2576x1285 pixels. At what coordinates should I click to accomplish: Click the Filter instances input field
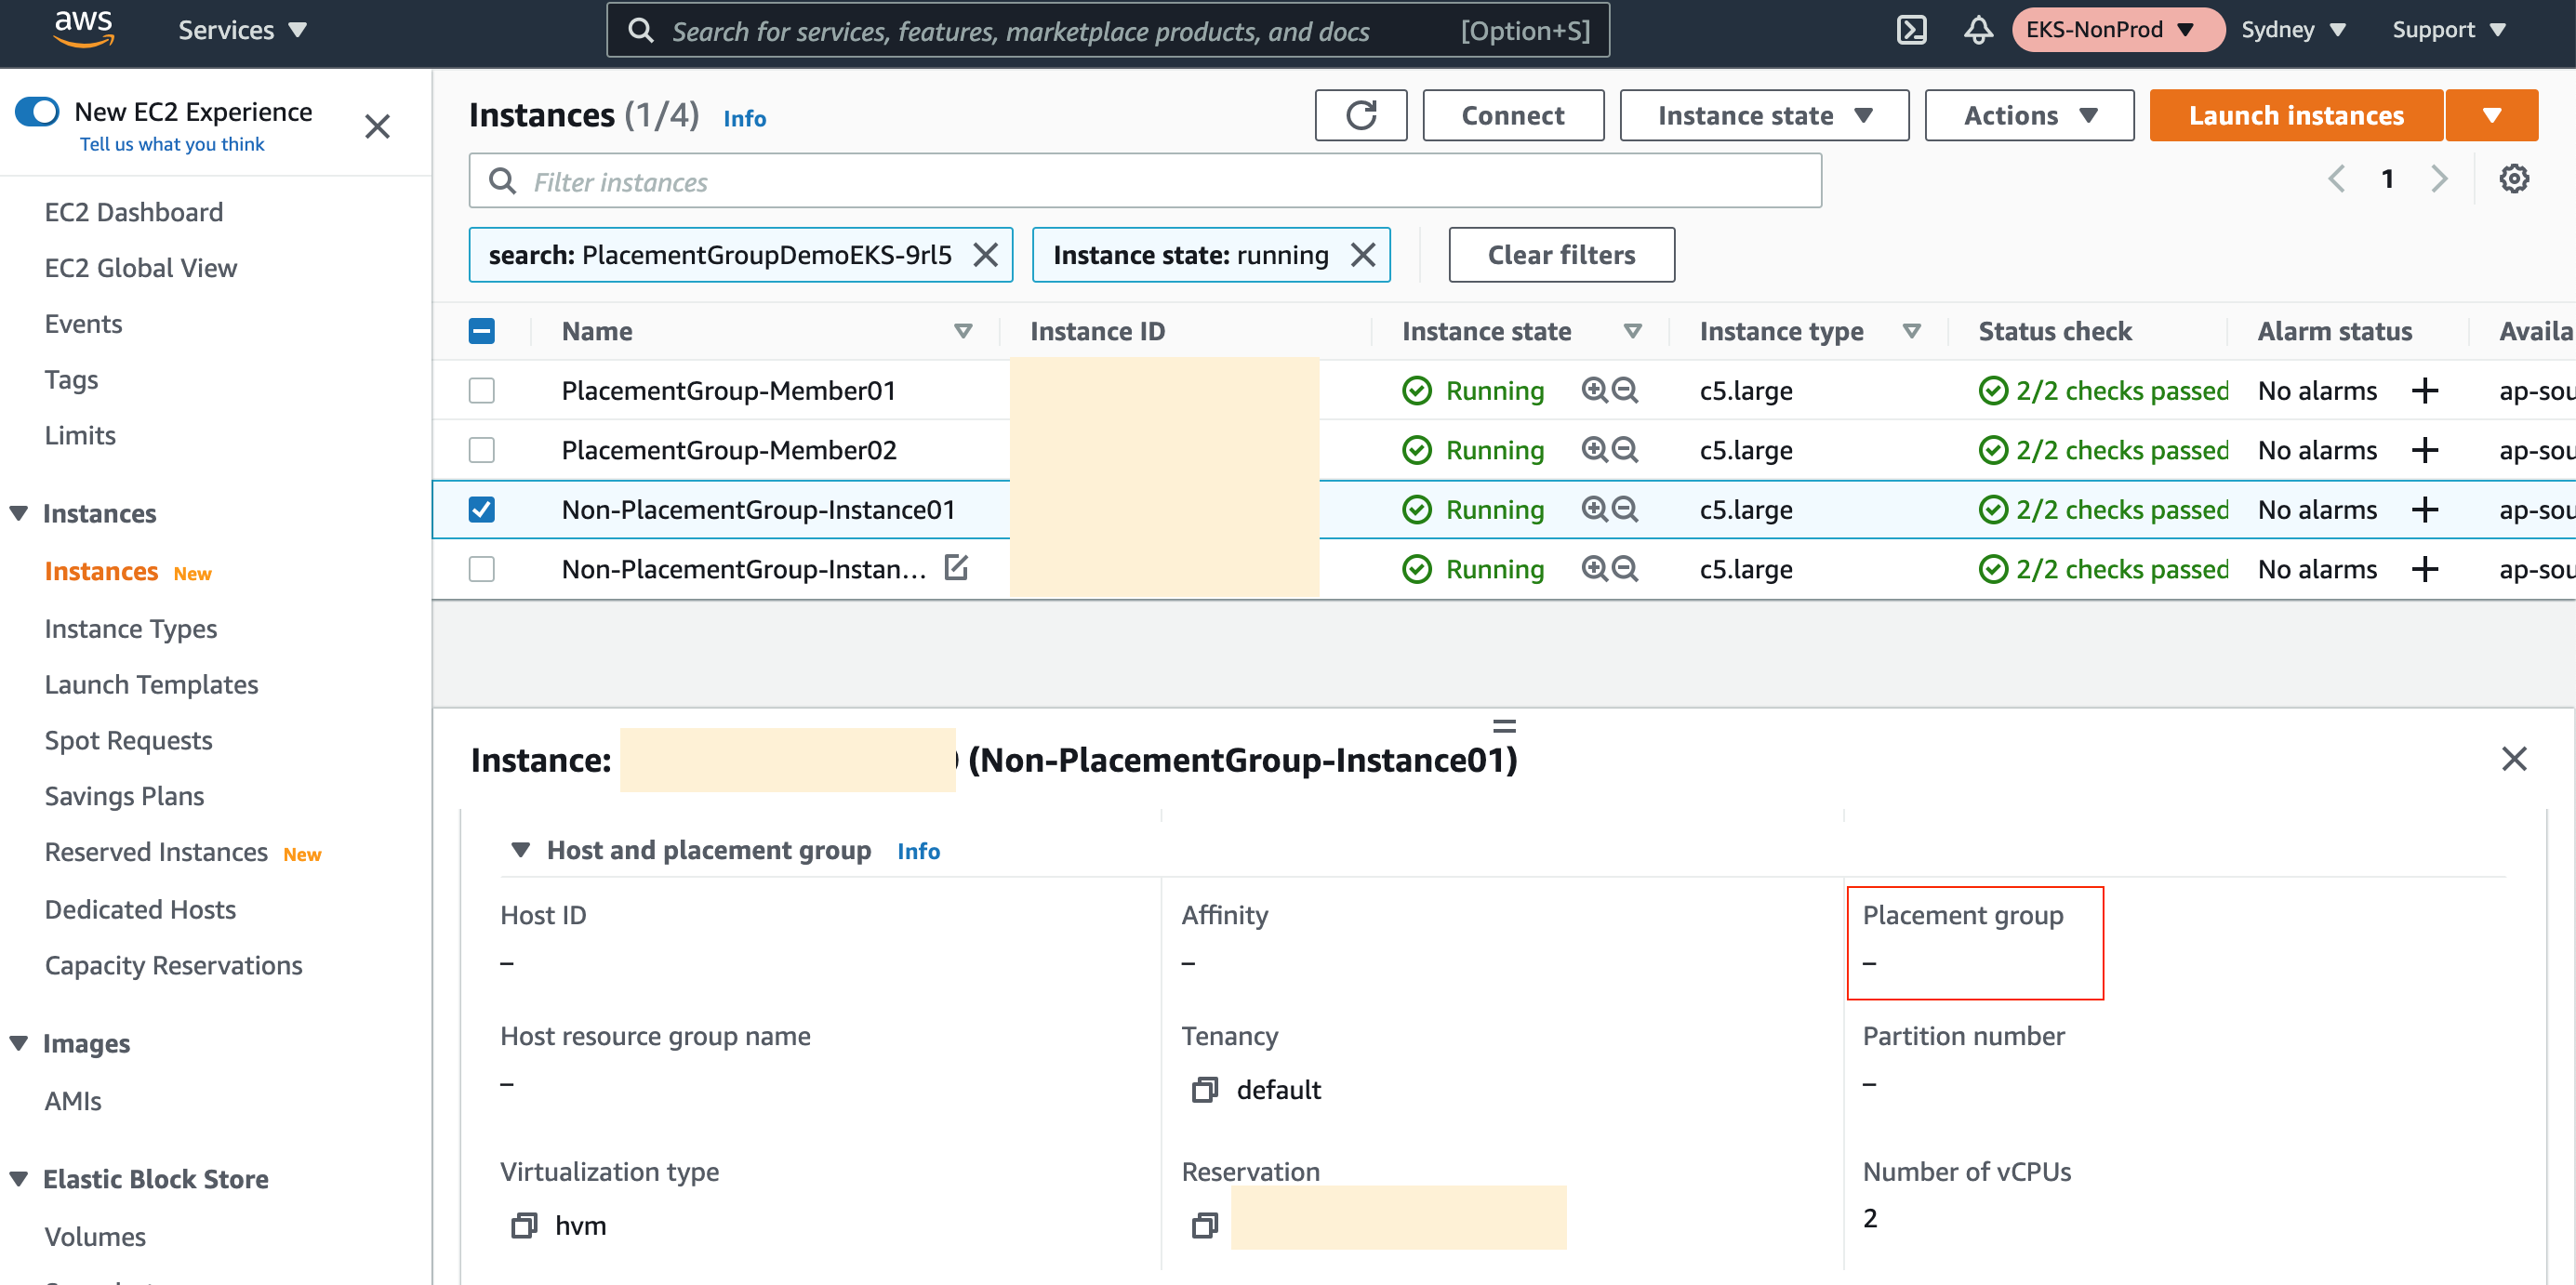click(1144, 181)
